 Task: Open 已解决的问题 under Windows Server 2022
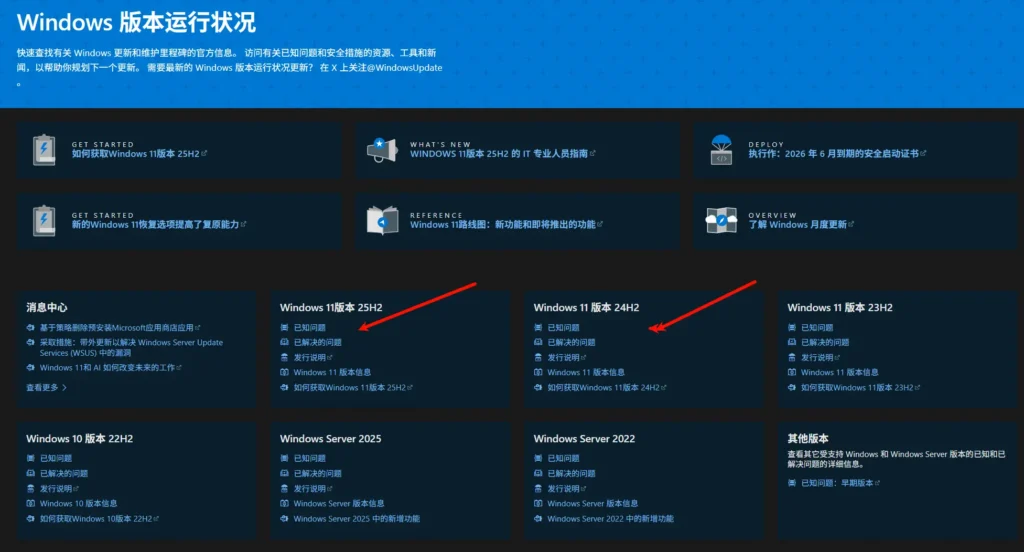[571, 474]
